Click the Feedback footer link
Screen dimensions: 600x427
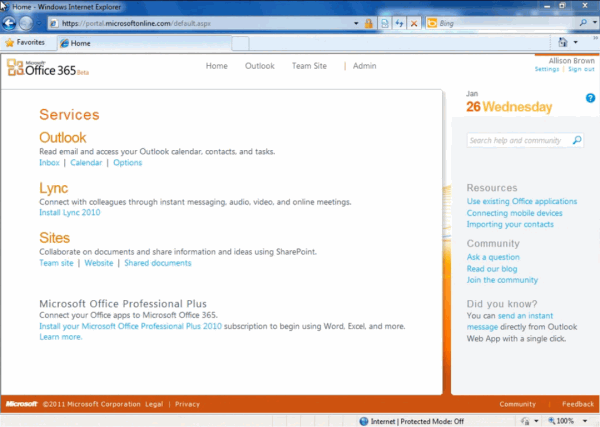578,404
